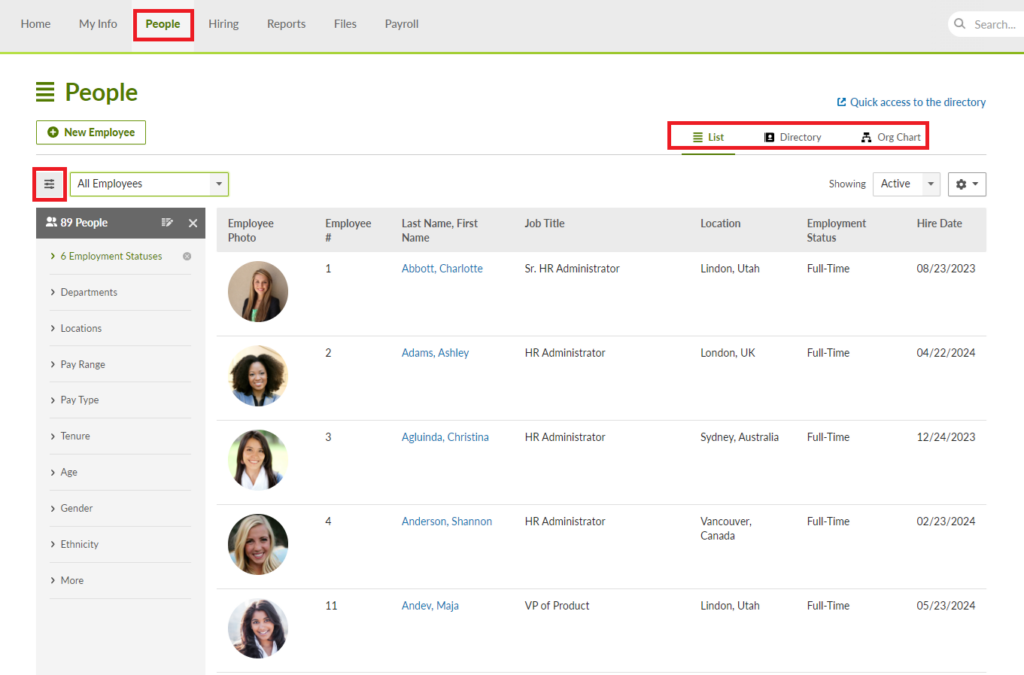Click the search magnifier icon
Image resolution: width=1024 pixels, height=675 pixels.
pos(959,23)
